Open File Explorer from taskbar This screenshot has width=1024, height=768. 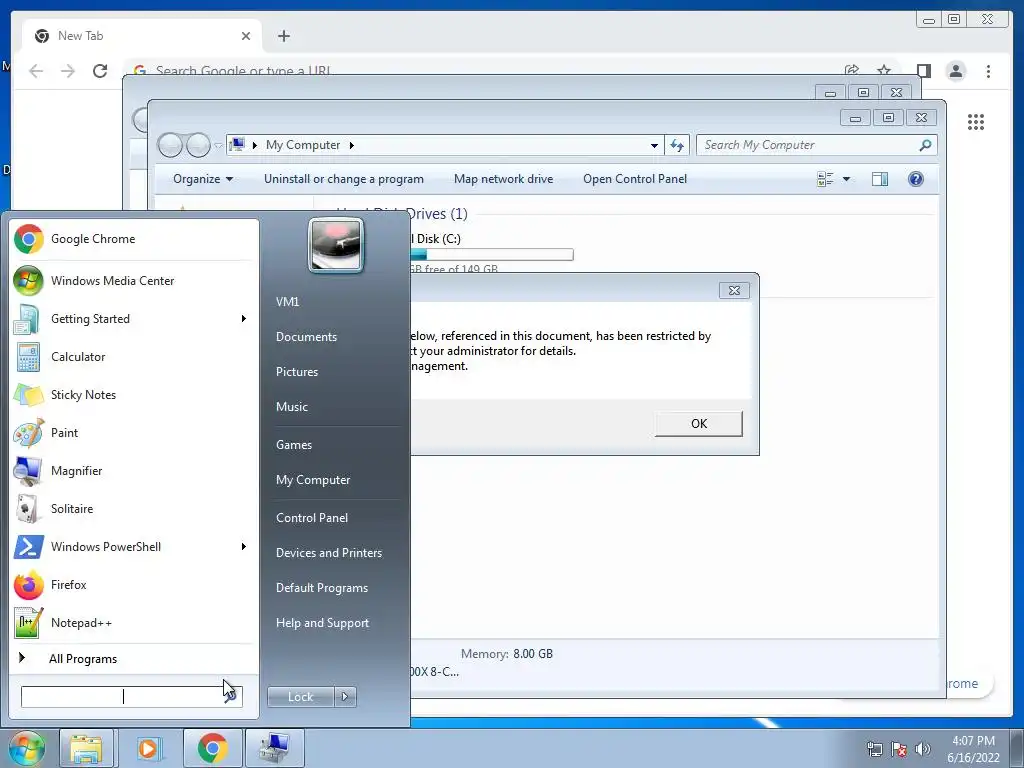coord(86,748)
